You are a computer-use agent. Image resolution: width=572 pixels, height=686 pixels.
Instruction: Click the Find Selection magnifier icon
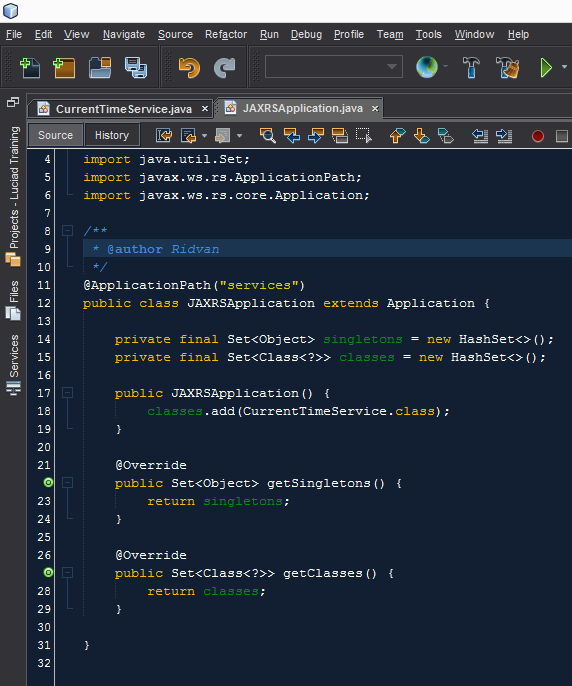[267, 136]
